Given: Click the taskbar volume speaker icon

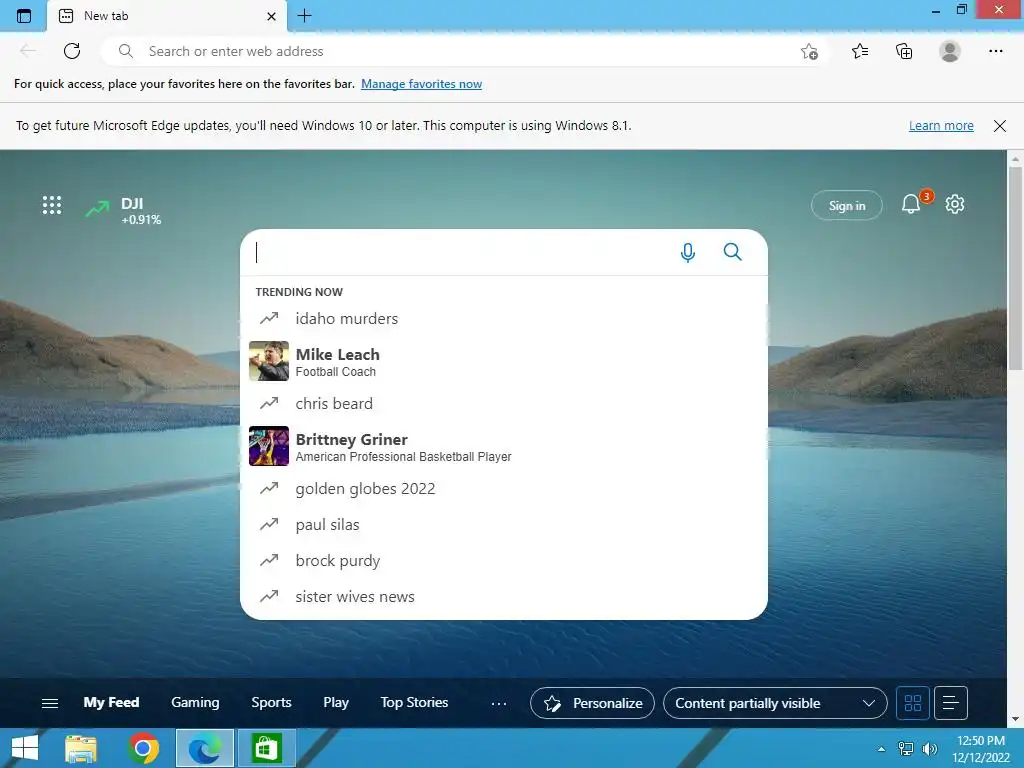Looking at the screenshot, I should coord(929,748).
